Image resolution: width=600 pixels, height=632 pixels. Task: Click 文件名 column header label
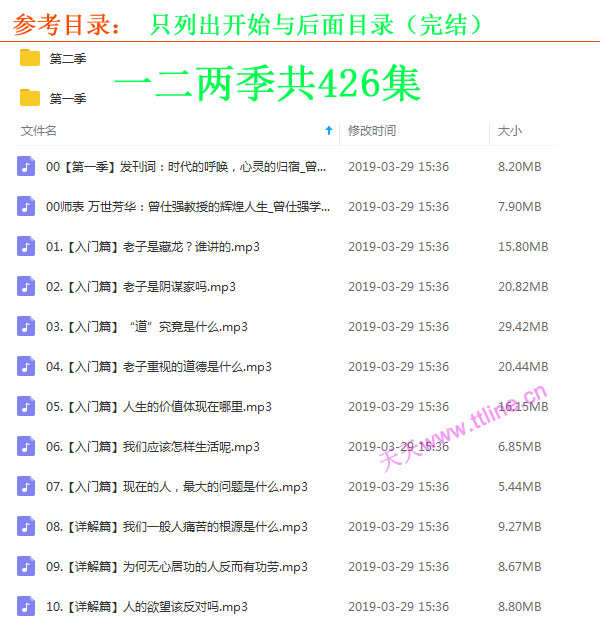point(39,131)
